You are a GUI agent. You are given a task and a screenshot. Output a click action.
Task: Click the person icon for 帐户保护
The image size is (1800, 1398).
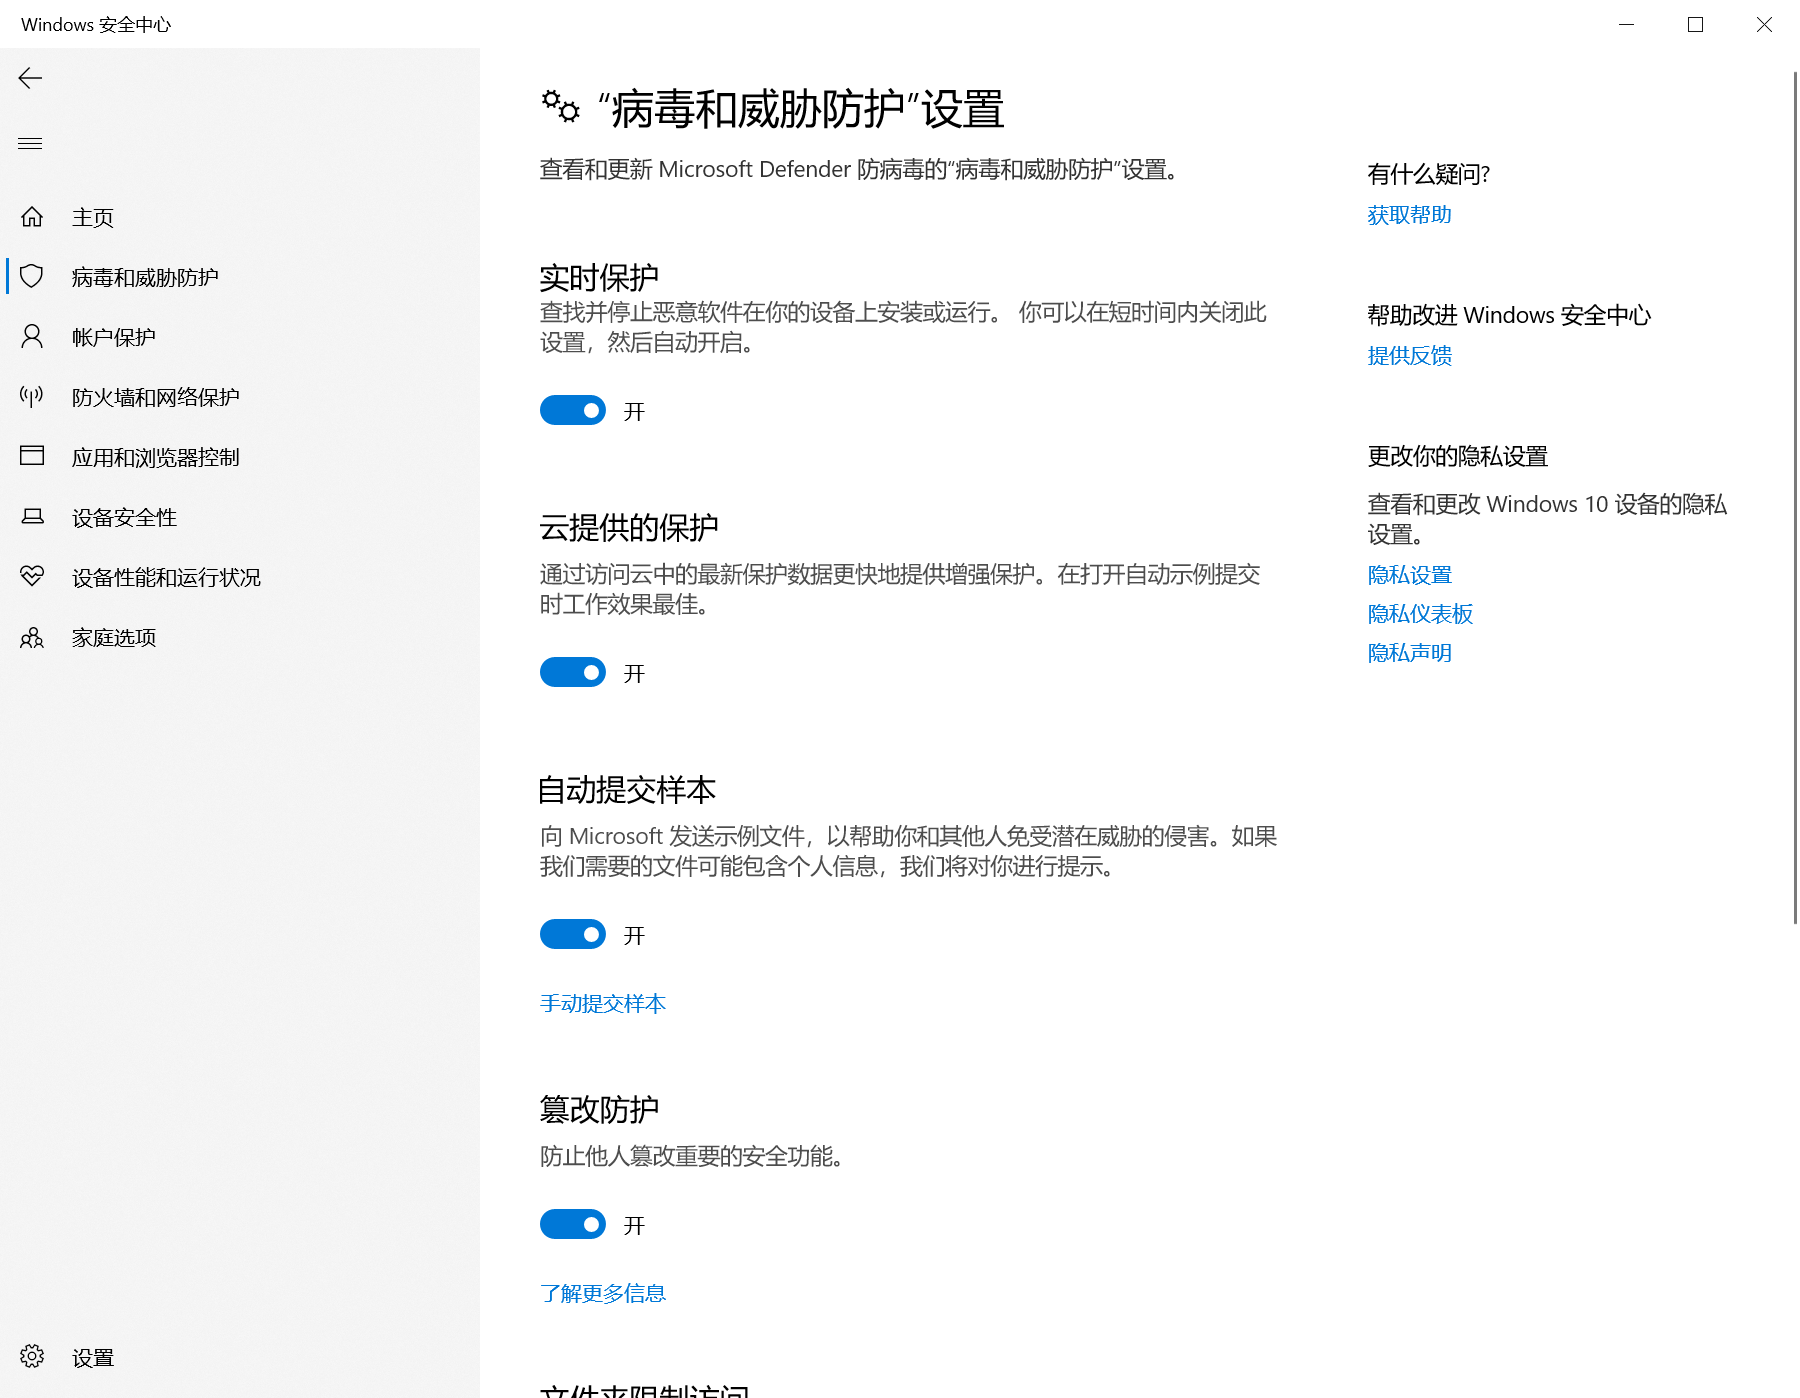(x=32, y=336)
